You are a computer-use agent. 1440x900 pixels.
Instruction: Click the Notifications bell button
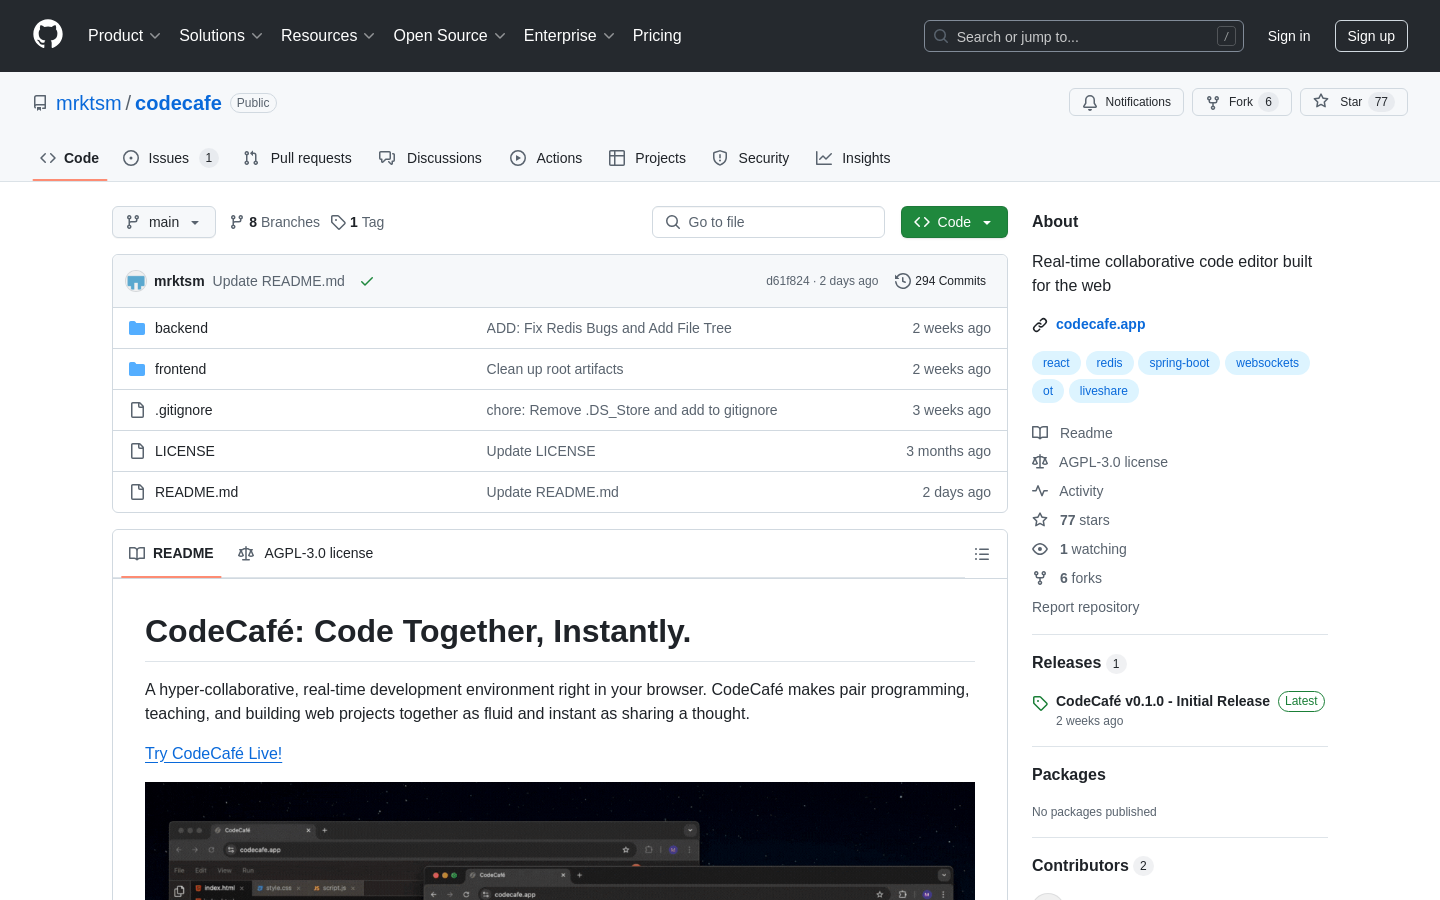tap(1126, 102)
